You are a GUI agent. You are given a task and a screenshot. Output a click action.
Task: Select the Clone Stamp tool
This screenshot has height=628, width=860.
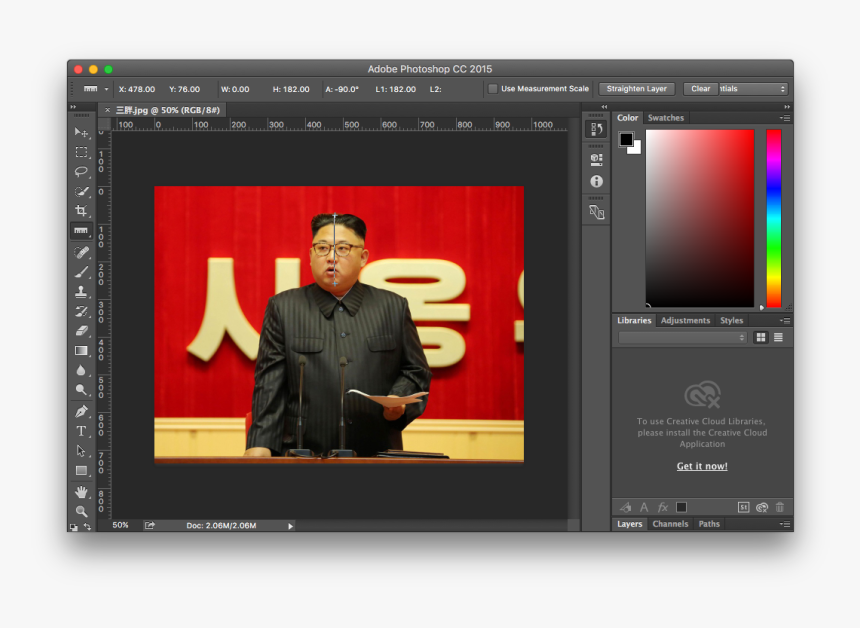[81, 291]
